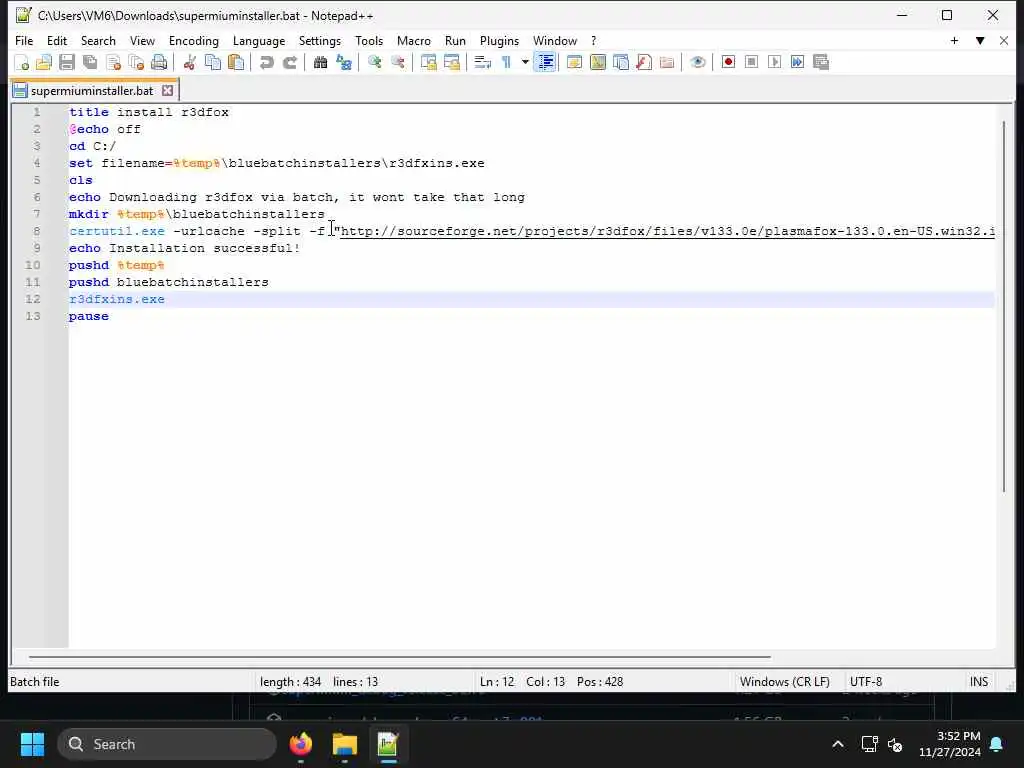Save the current recorded macro icon

tap(821, 63)
